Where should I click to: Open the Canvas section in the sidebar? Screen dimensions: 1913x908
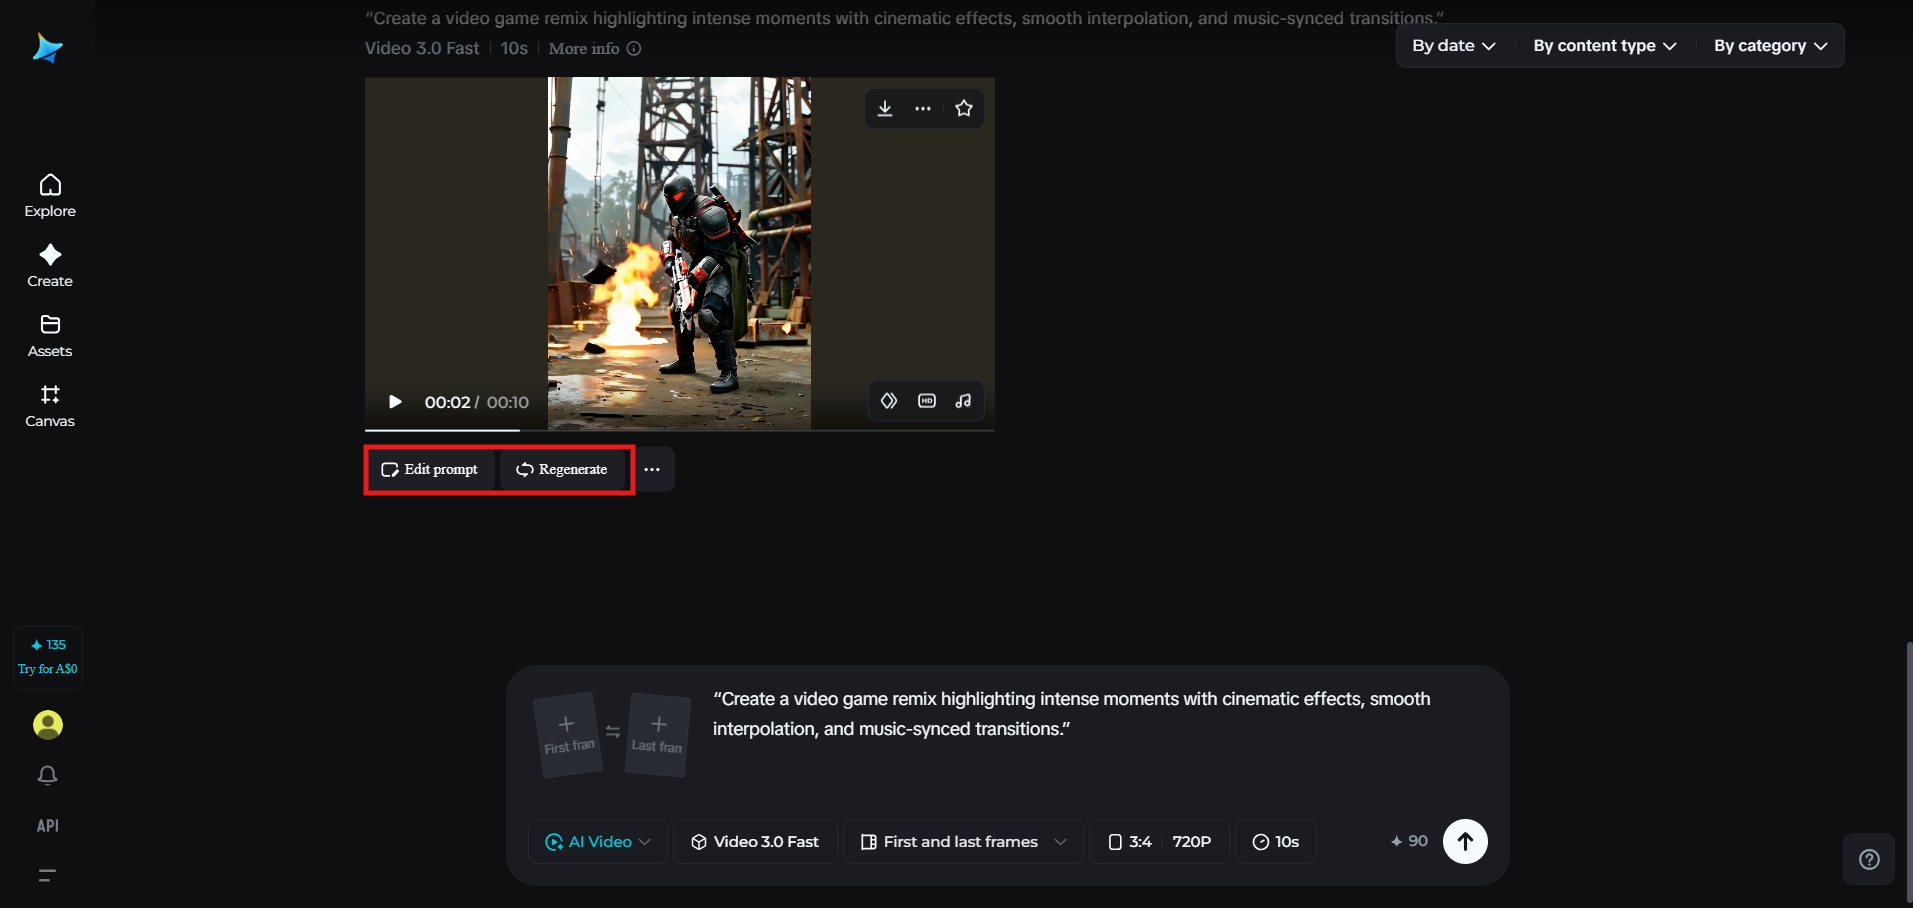49,405
